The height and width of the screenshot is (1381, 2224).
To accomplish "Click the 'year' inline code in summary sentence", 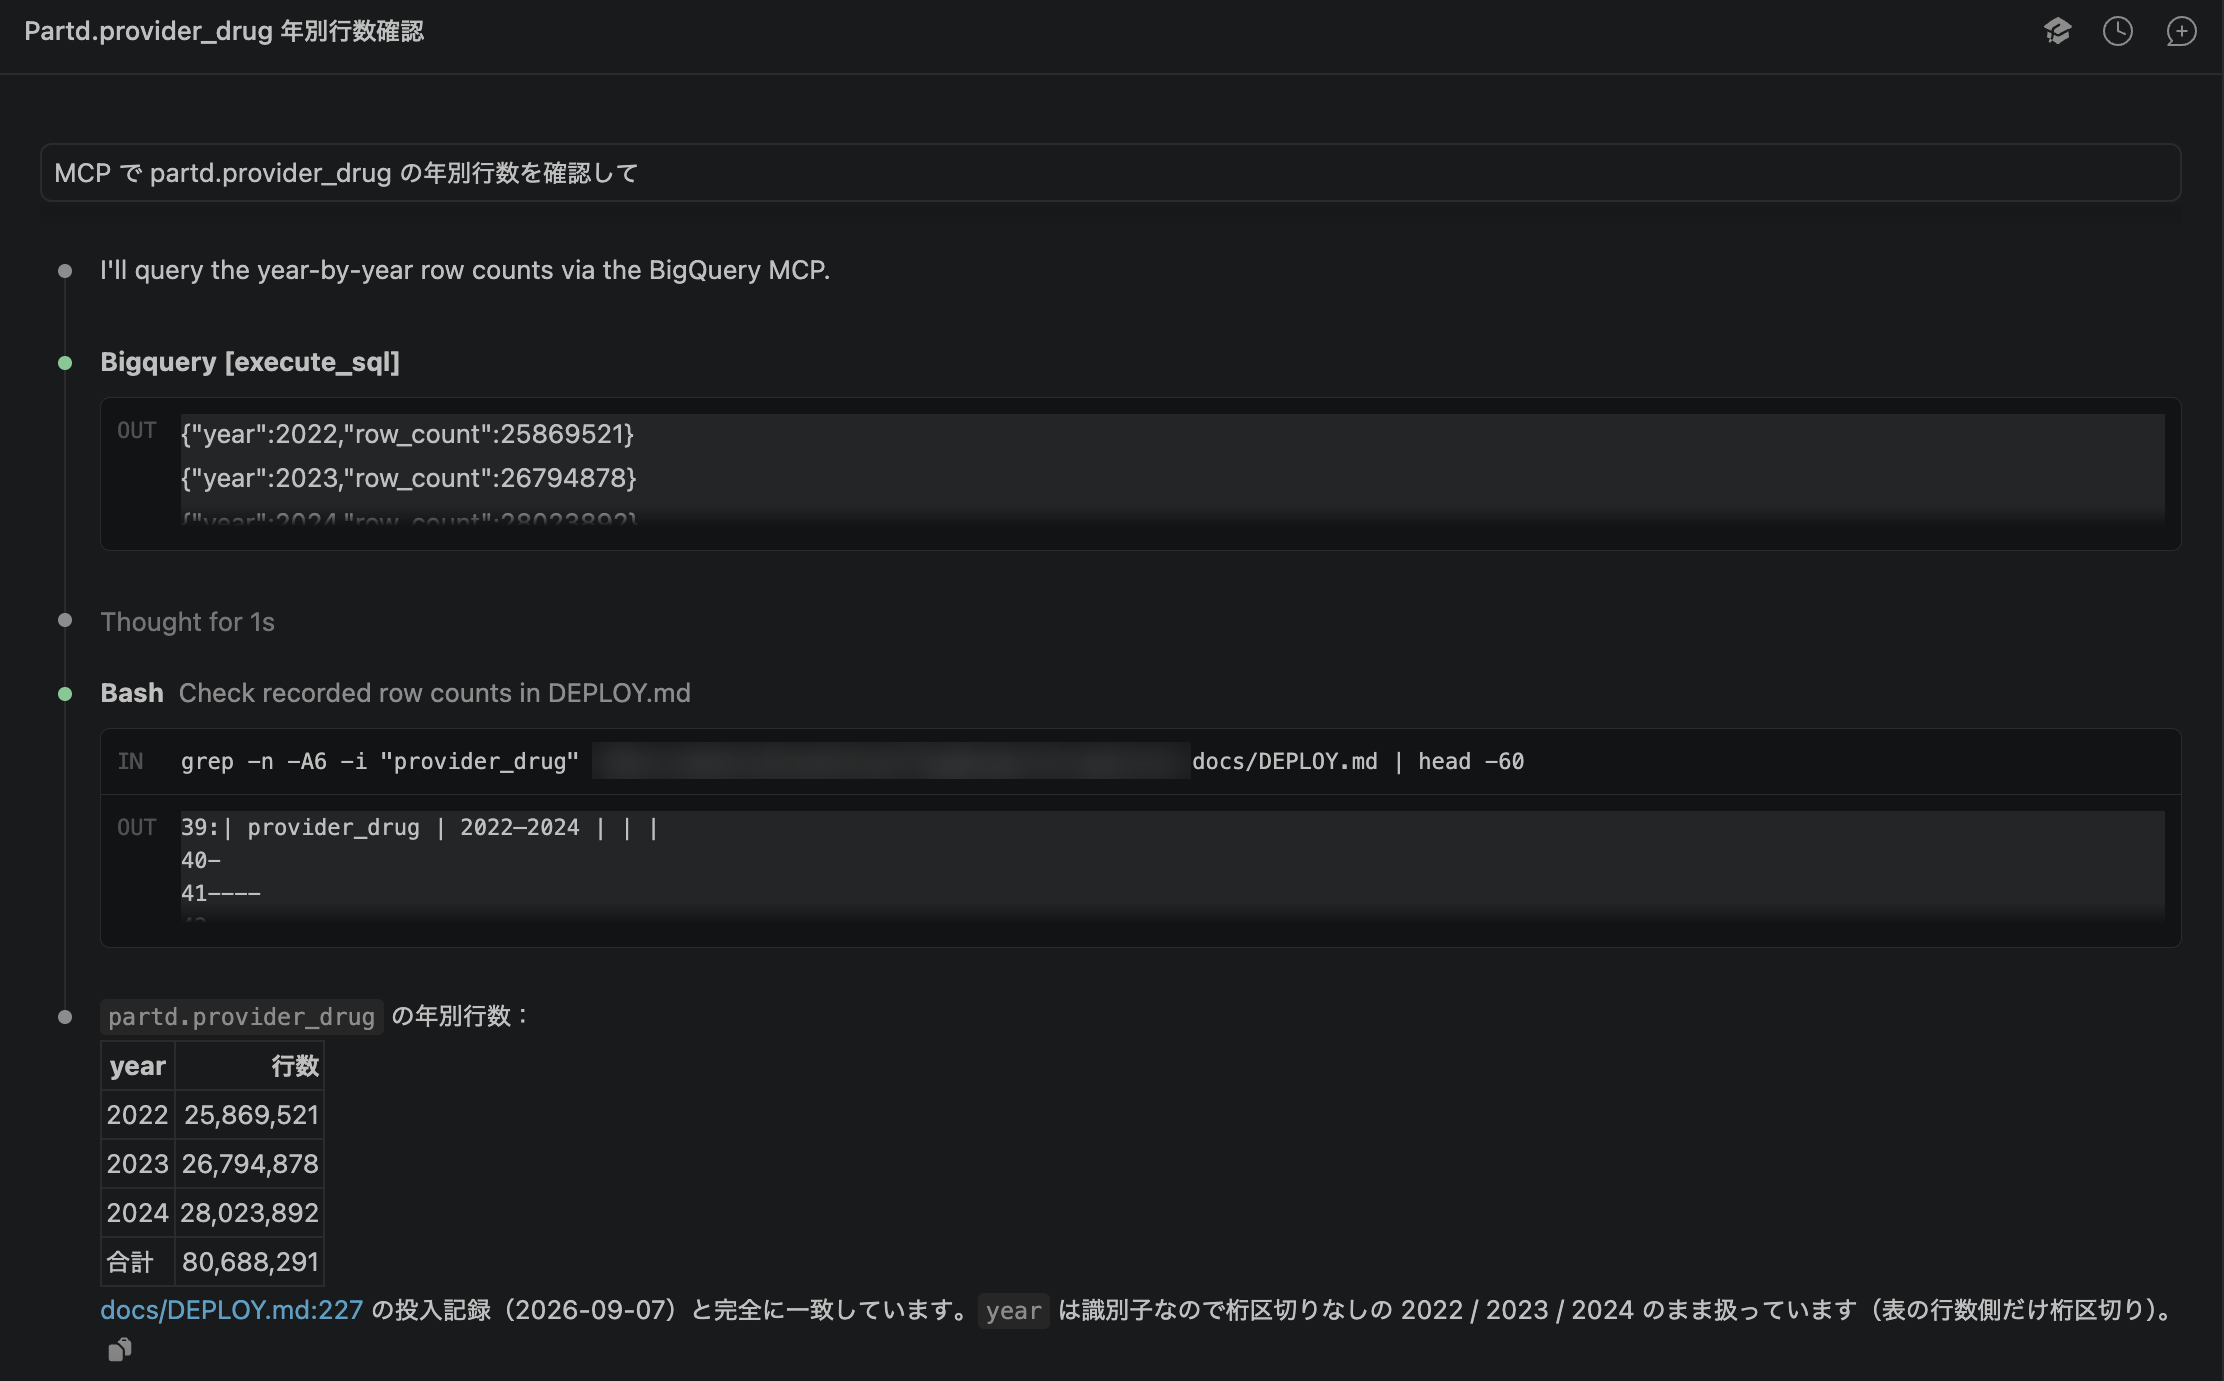I will [1013, 1311].
